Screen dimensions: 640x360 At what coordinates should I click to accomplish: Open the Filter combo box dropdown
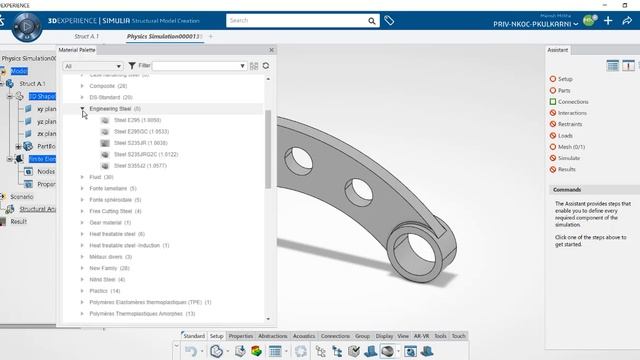(x=242, y=66)
